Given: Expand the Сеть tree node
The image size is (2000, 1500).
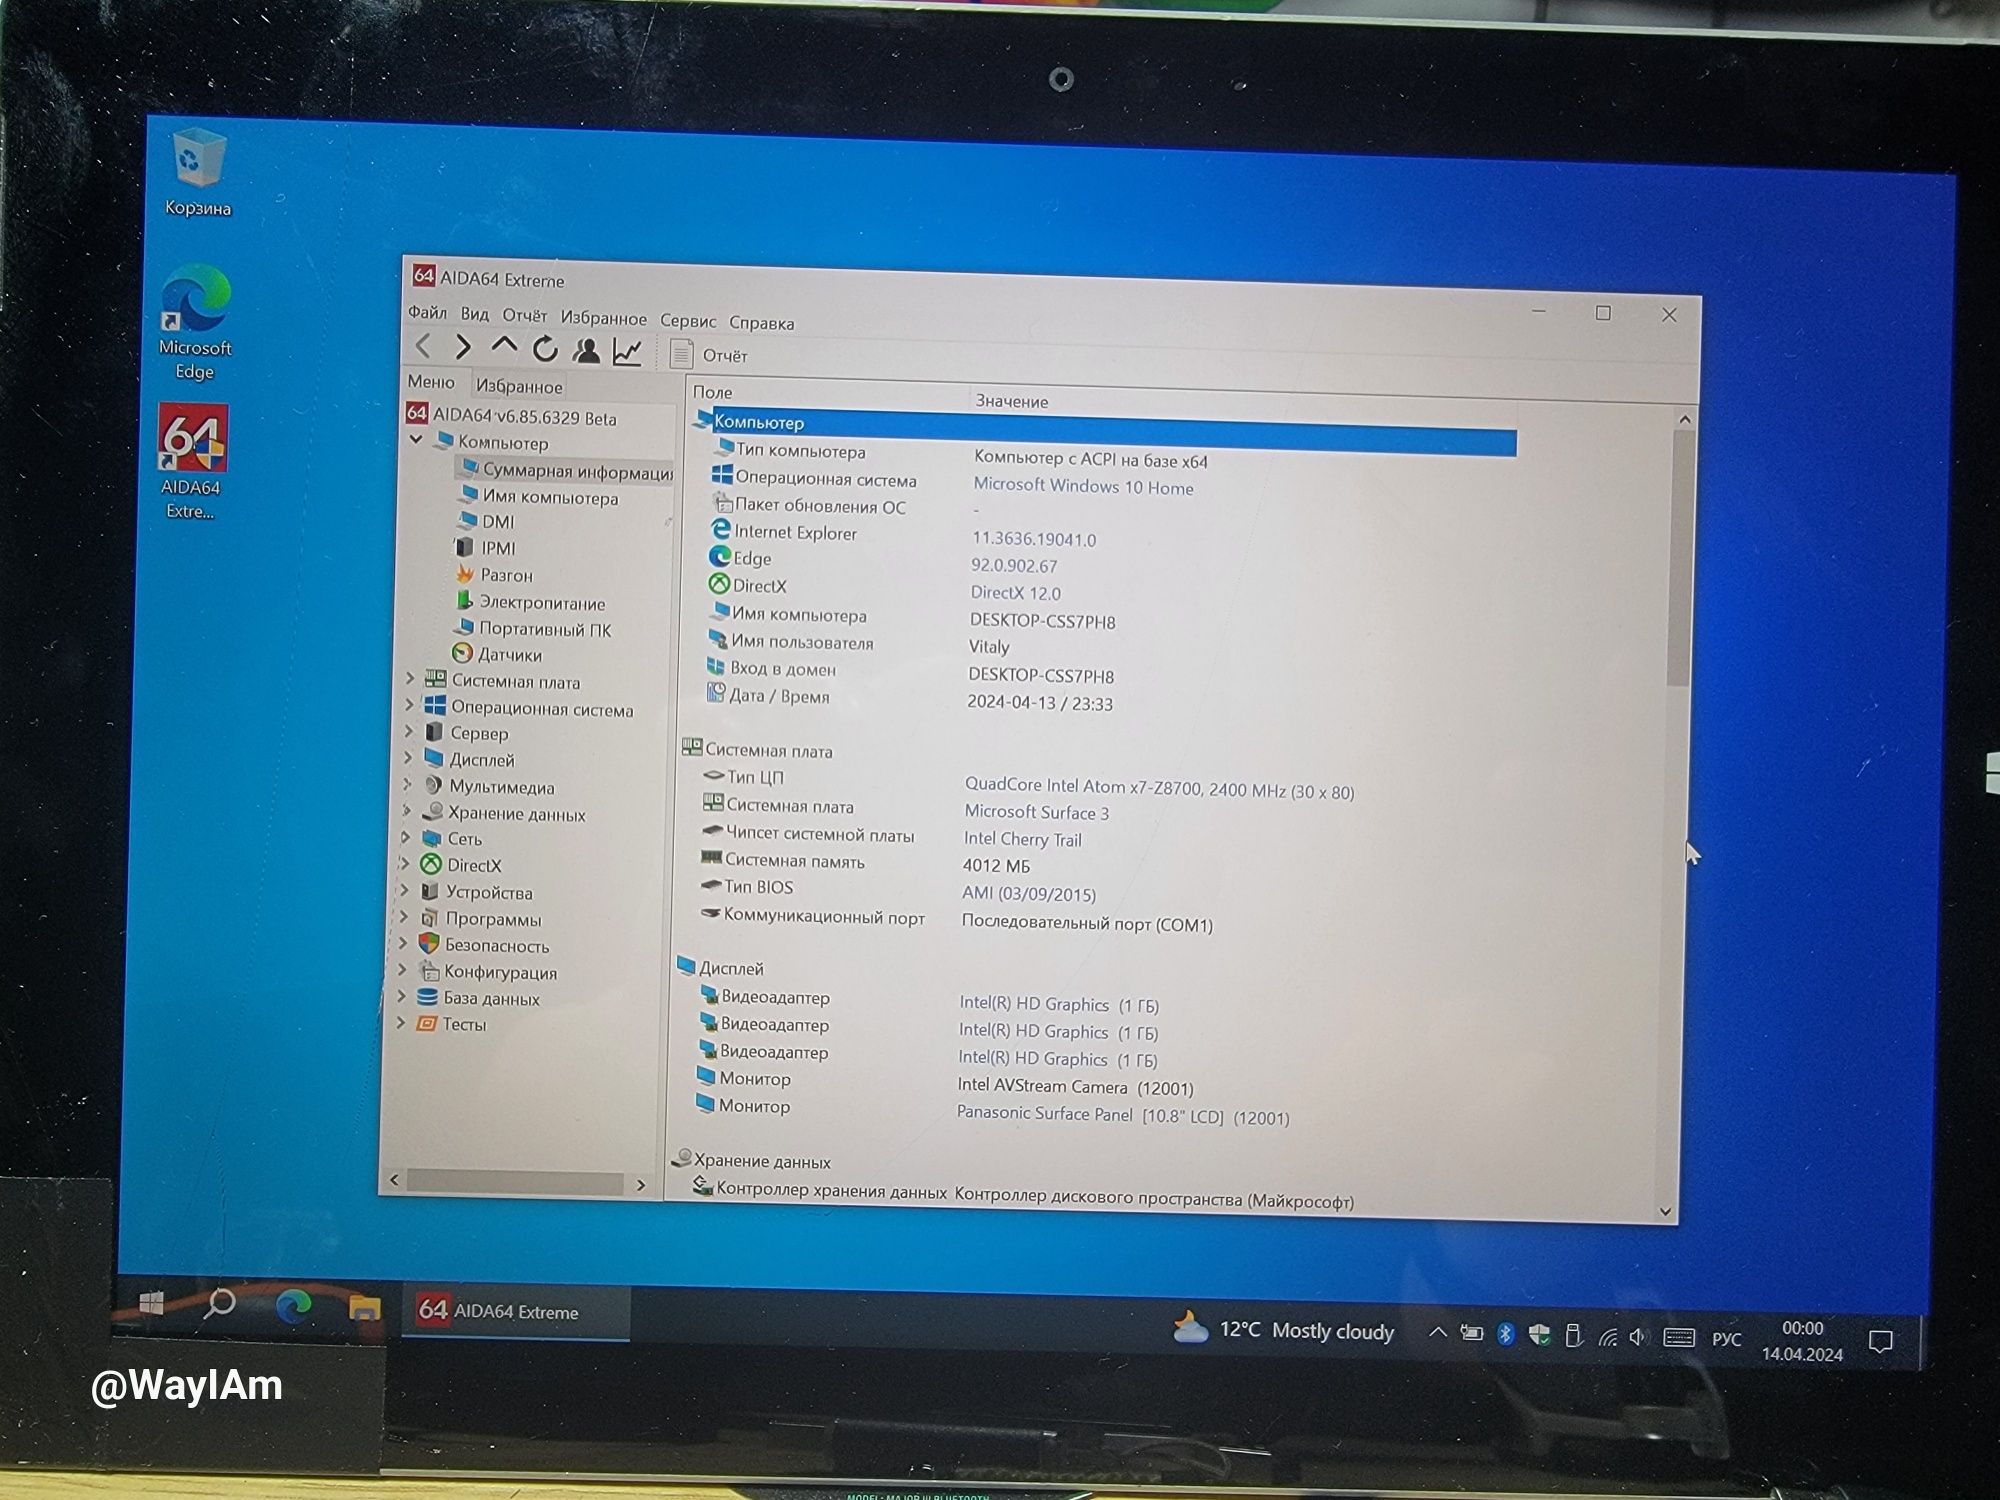Looking at the screenshot, I should [x=405, y=837].
